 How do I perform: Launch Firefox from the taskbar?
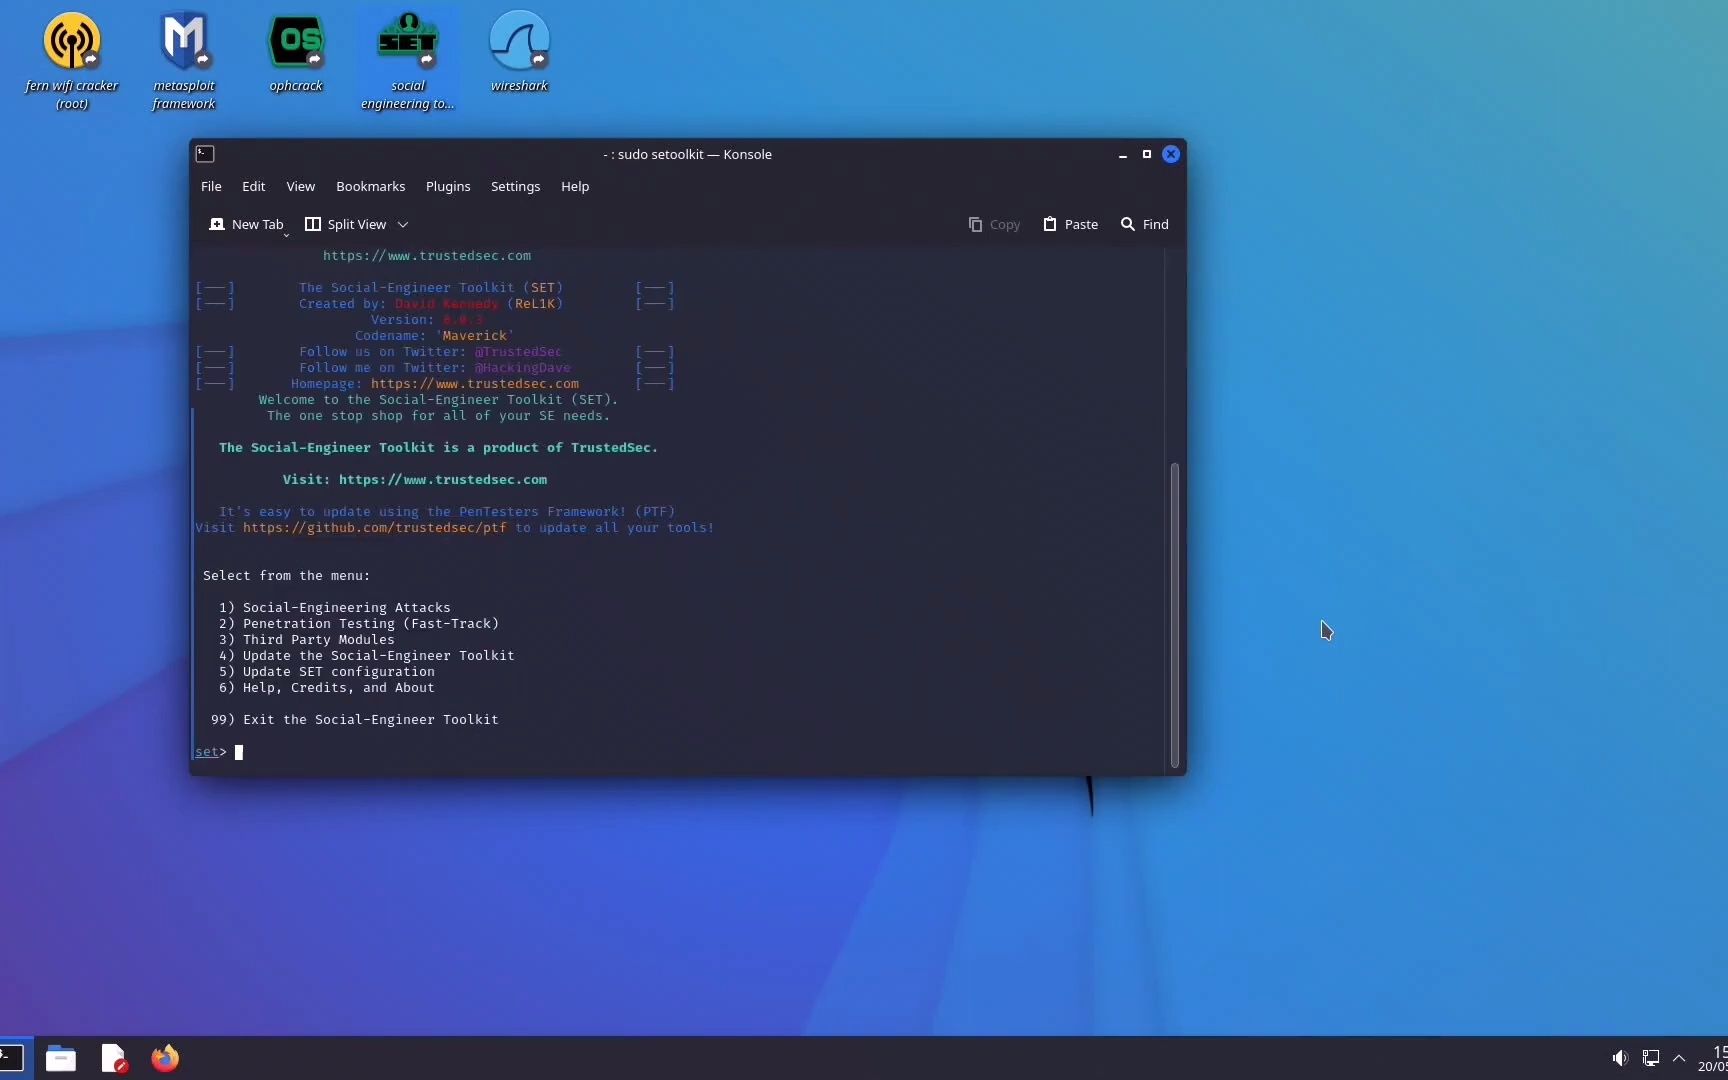pyautogui.click(x=164, y=1057)
